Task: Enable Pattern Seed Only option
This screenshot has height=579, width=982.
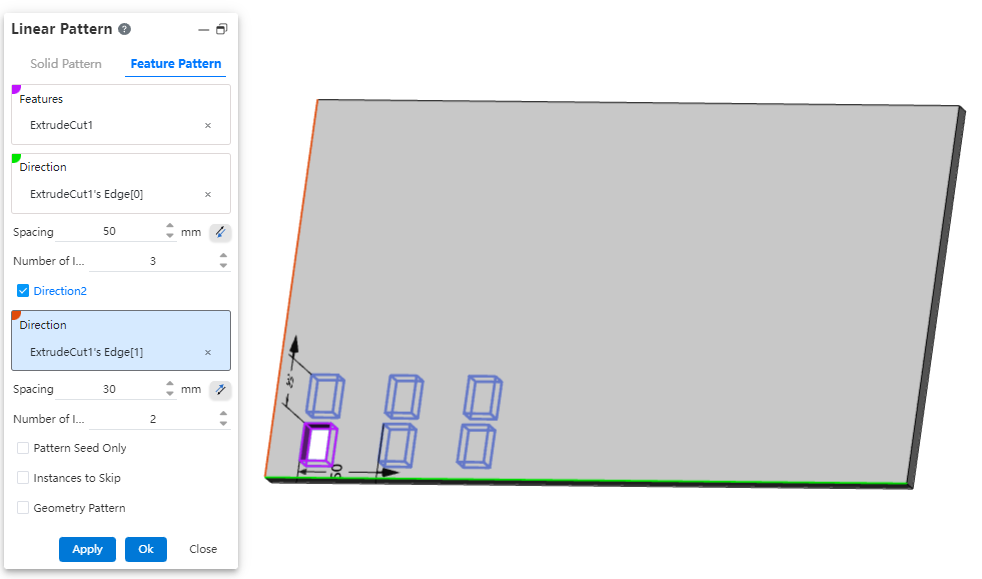Action: (x=23, y=448)
